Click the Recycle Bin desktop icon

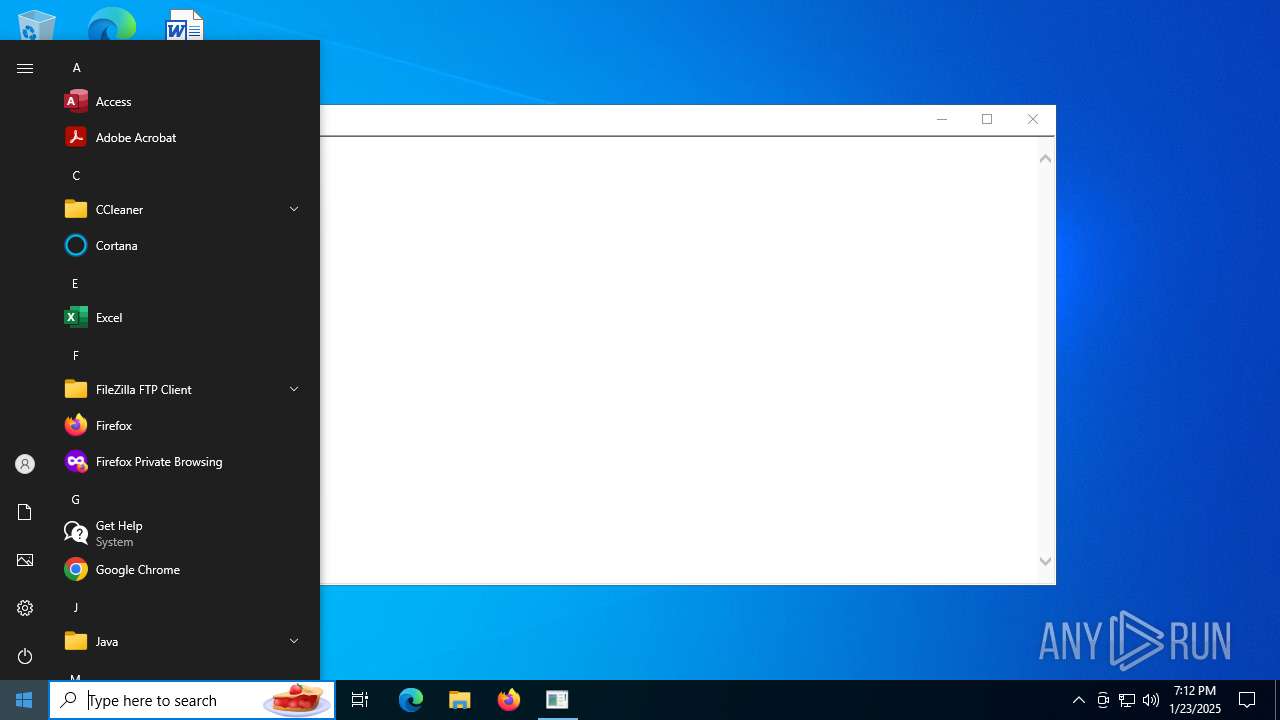tap(37, 25)
